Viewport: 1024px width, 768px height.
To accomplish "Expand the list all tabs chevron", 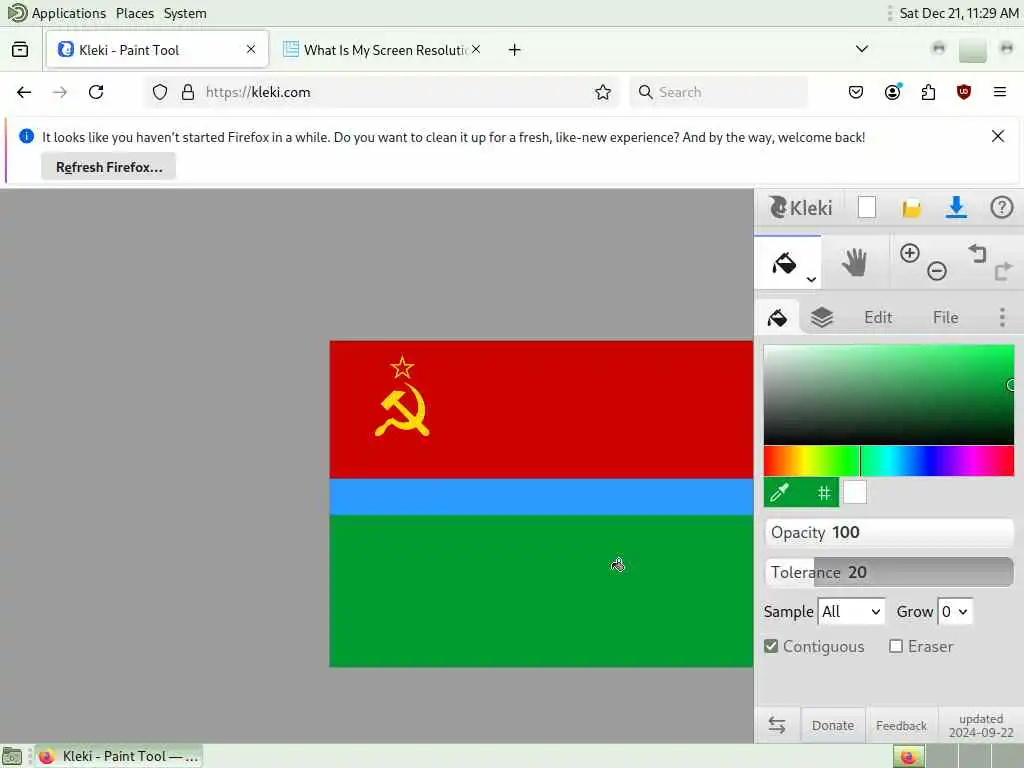I will (x=861, y=49).
